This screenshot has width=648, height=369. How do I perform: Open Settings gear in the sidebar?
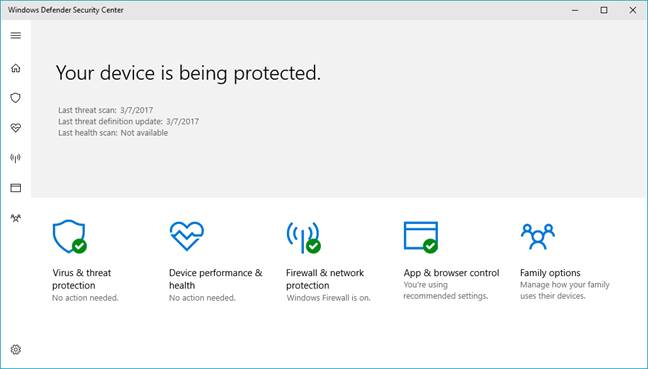tap(16, 350)
